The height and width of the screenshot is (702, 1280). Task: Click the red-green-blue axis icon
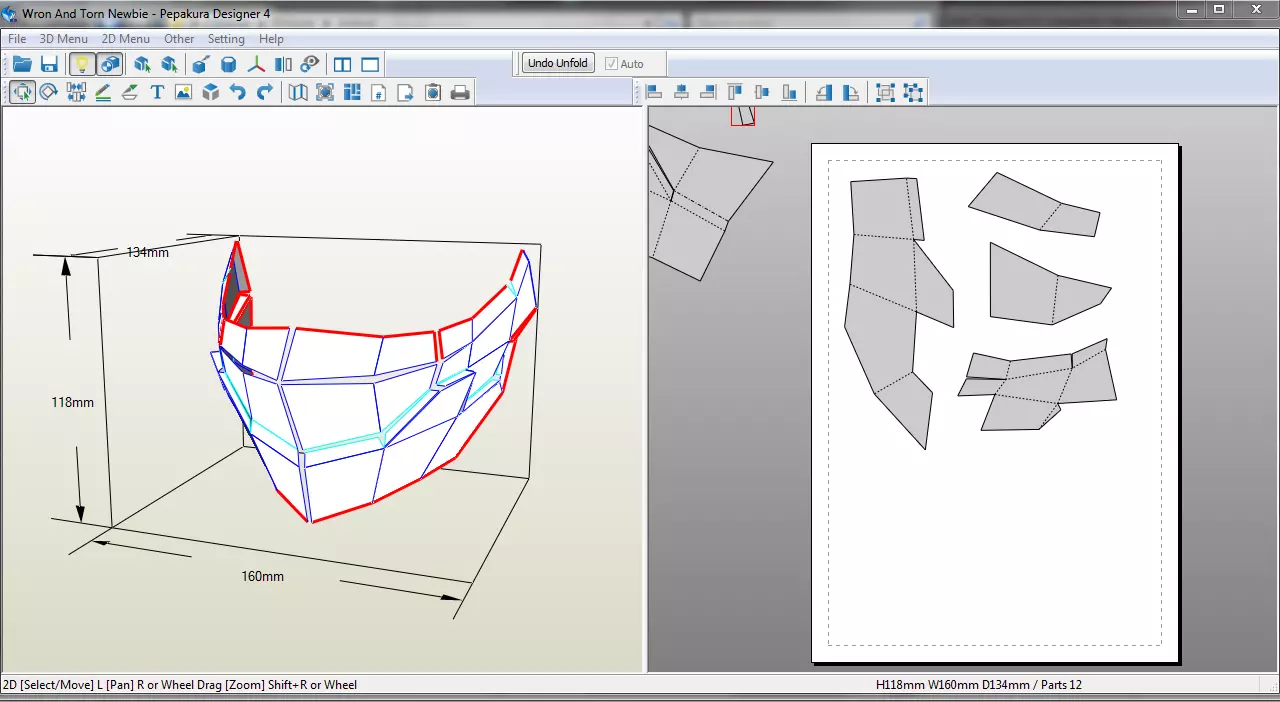(256, 65)
